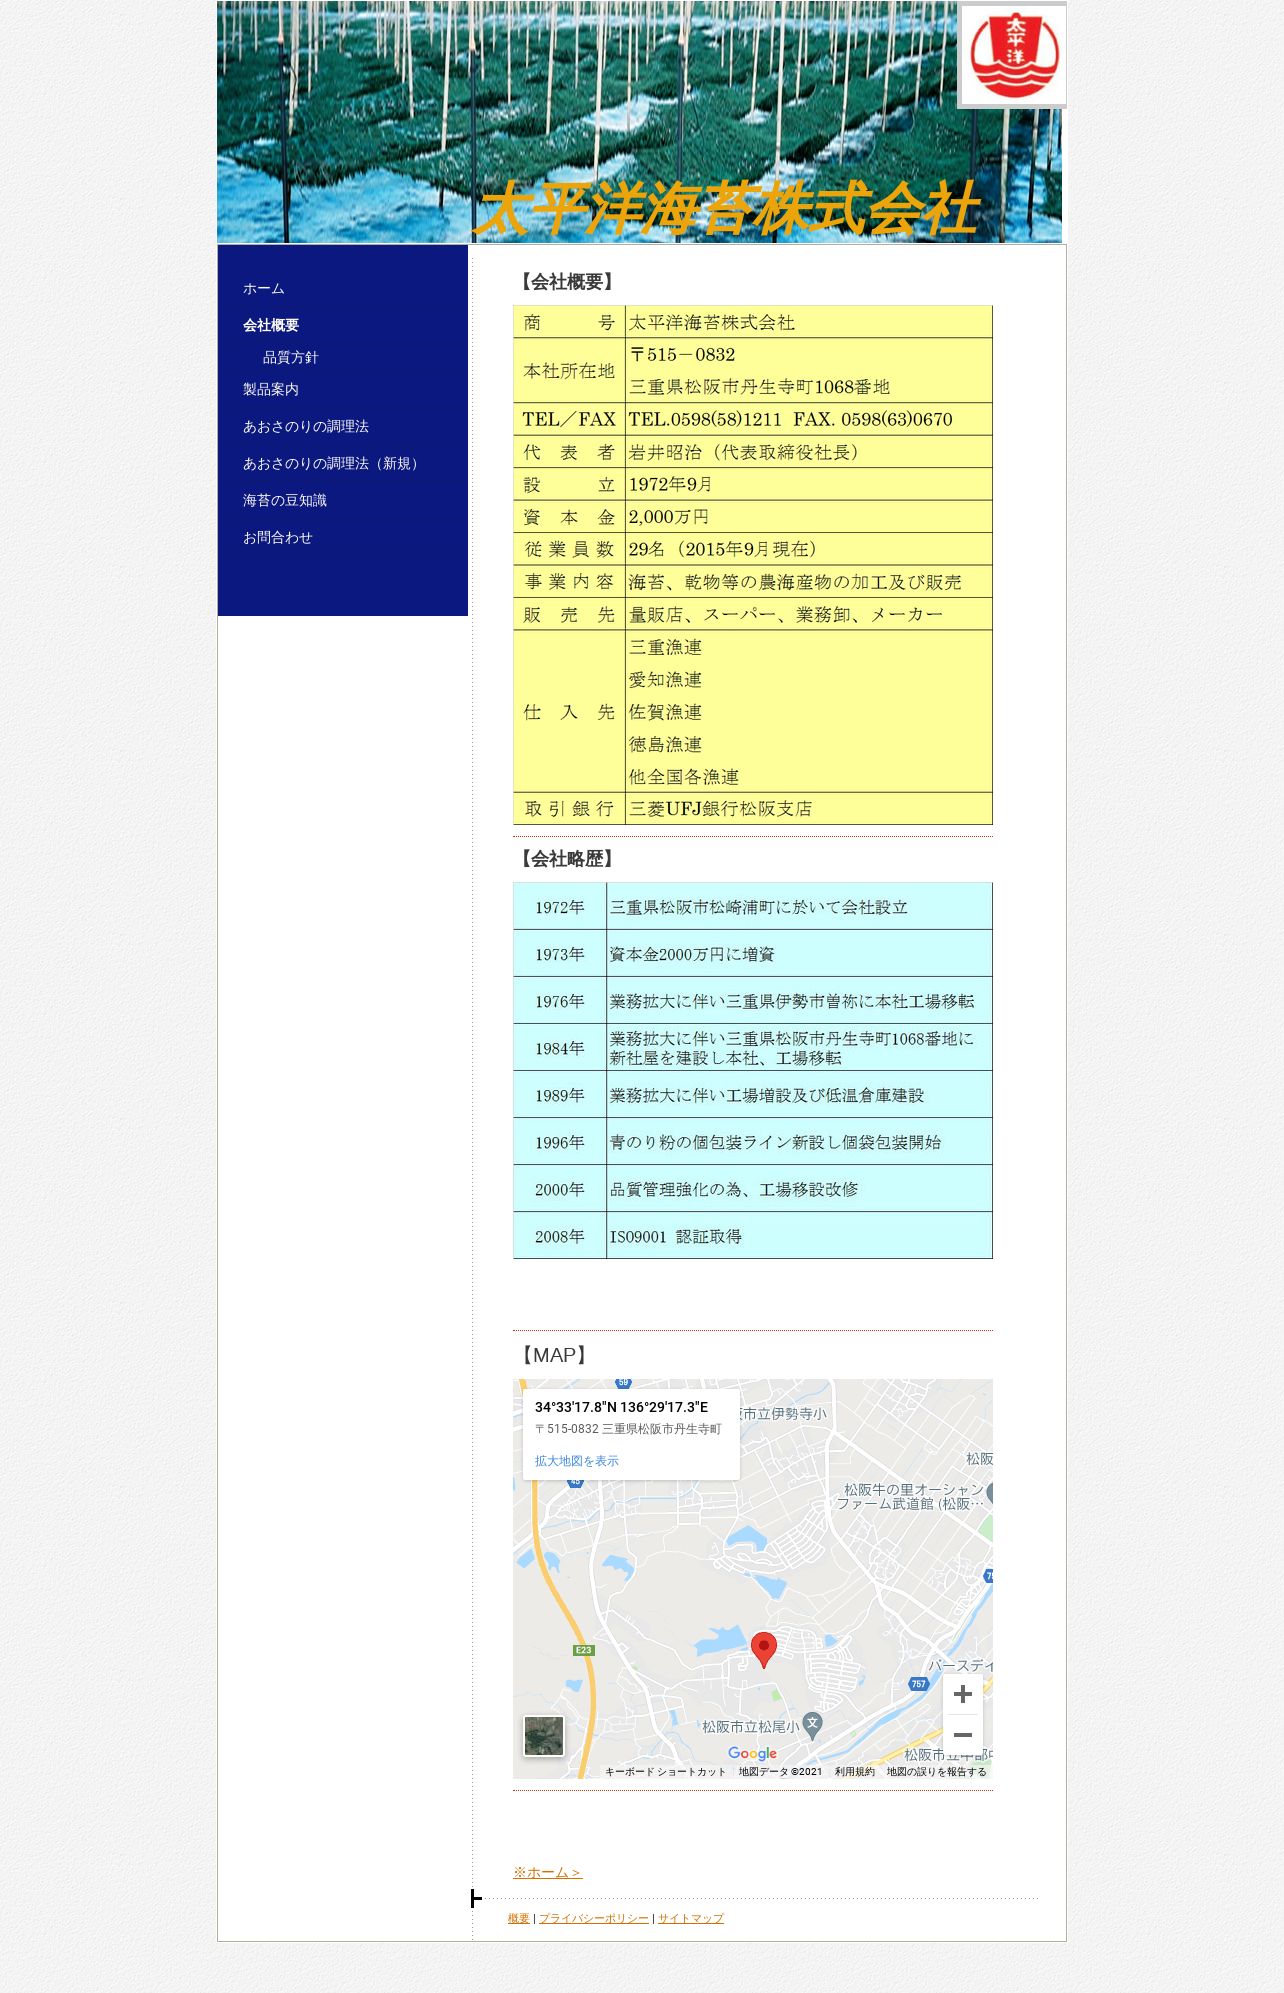Viewport: 1284px width, 1993px height.
Task: Open お問合わせ in the sidebar
Action: point(278,537)
